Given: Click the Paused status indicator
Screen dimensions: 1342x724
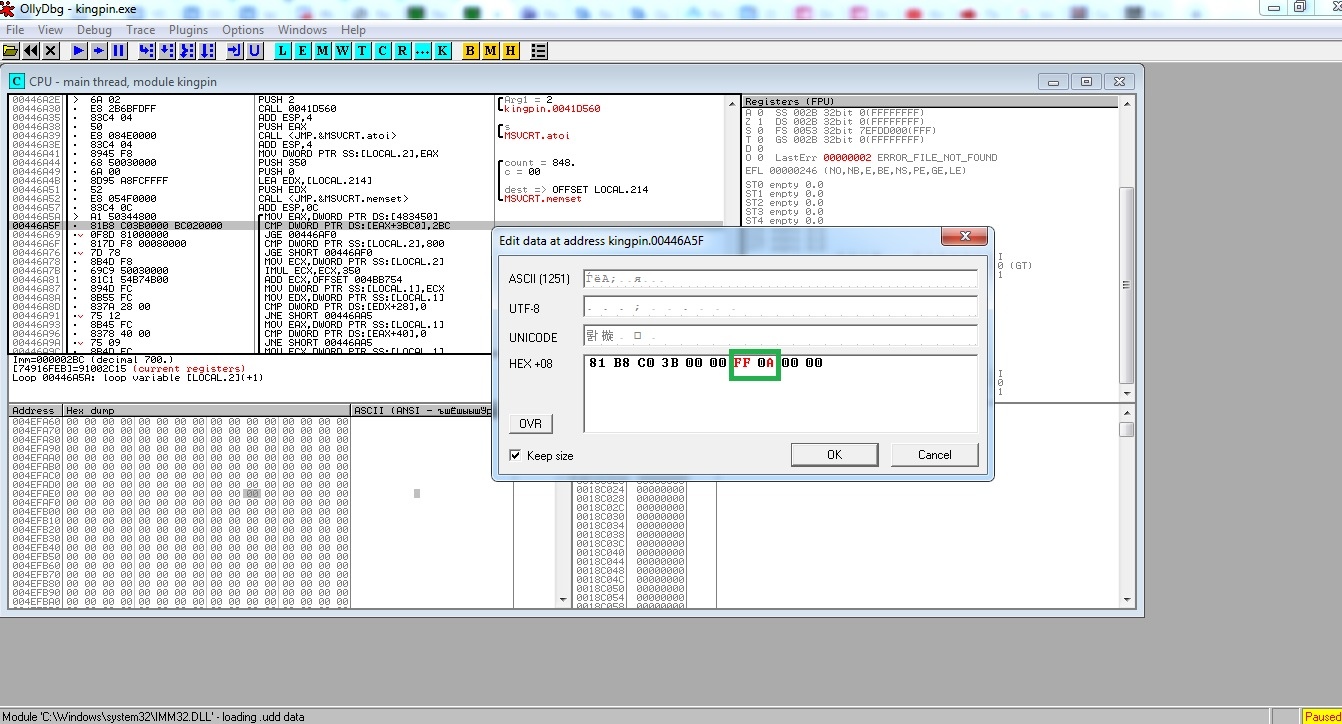Looking at the screenshot, I should 1322,716.
